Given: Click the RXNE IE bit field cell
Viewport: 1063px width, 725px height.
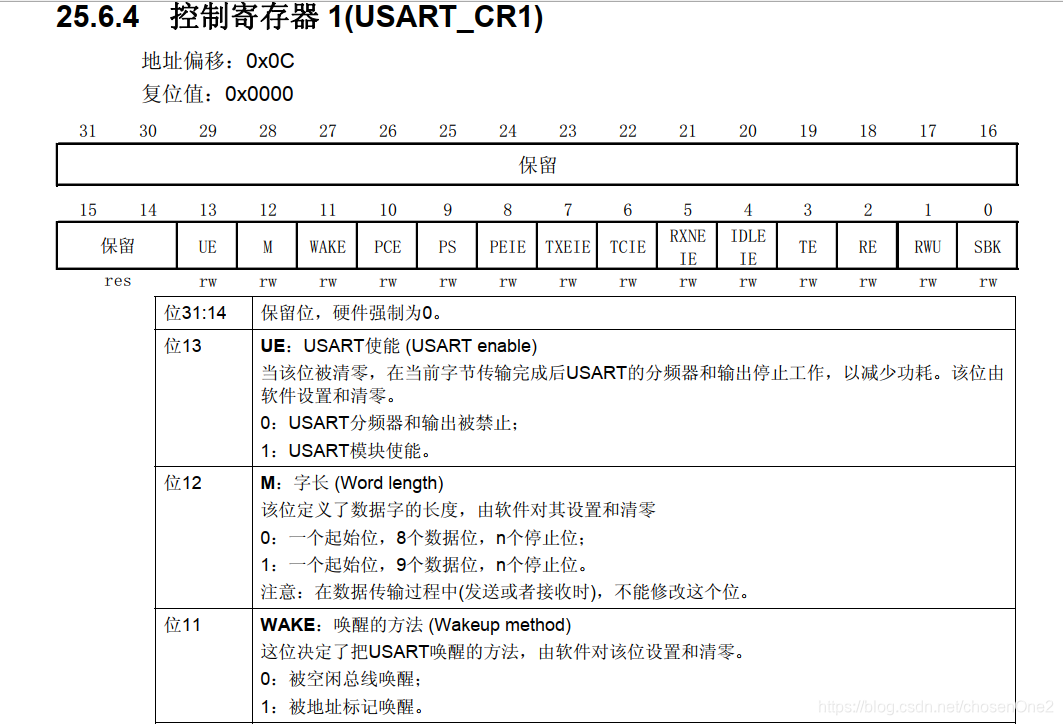Looking at the screenshot, I should [x=687, y=246].
